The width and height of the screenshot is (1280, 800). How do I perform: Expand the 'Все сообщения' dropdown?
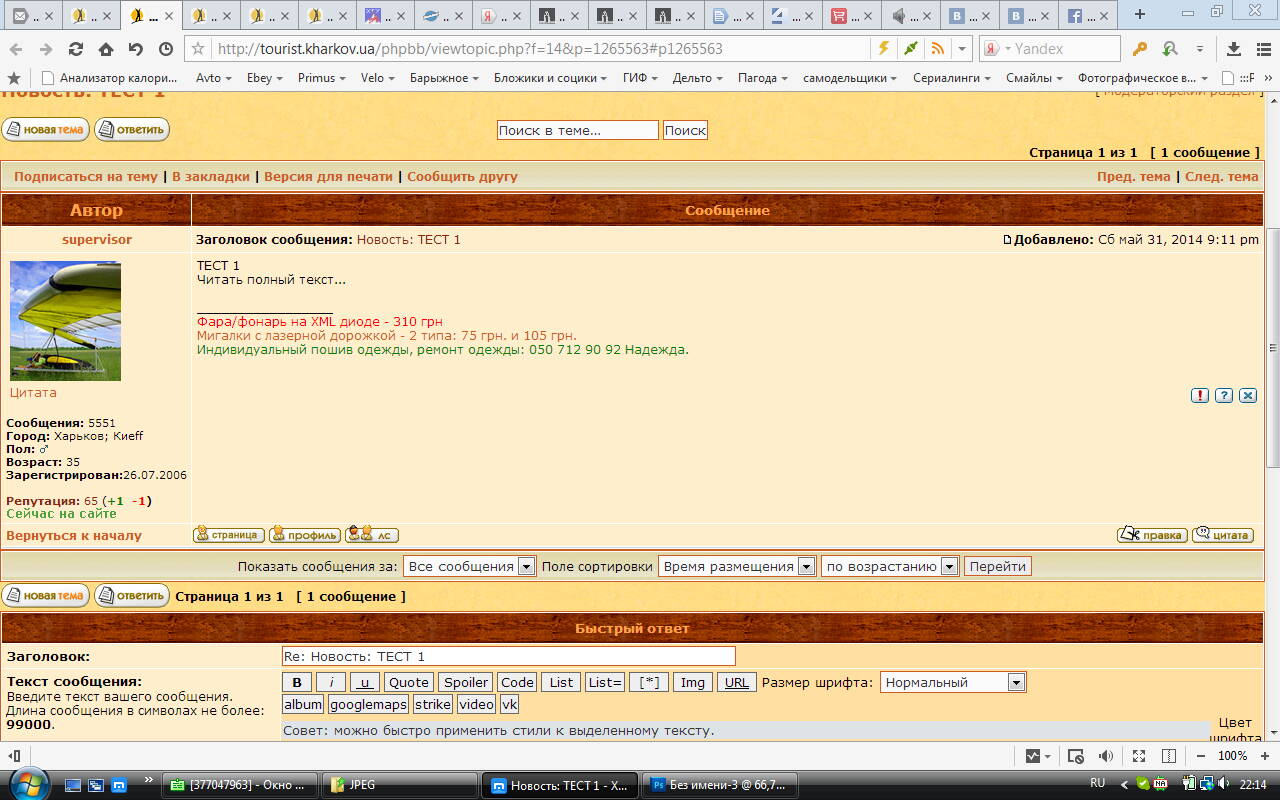click(x=526, y=566)
